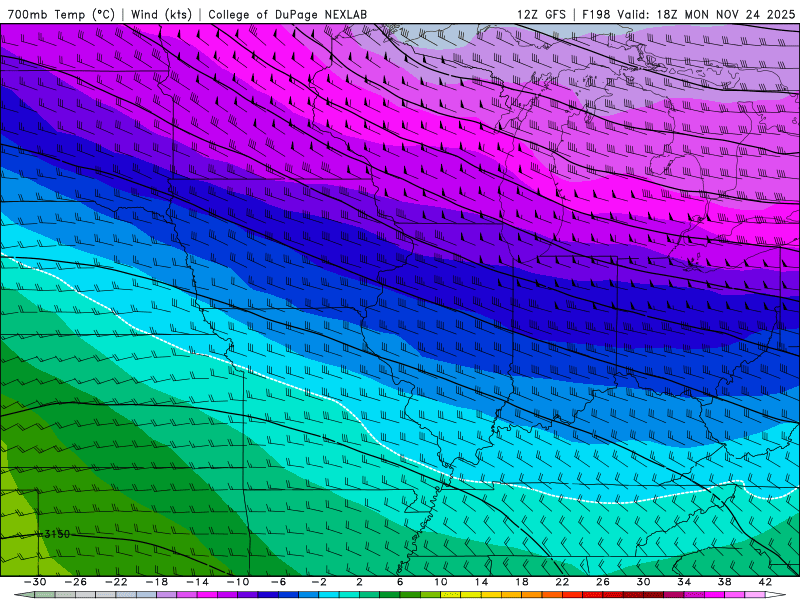Click the positive 6 legend value
The height and width of the screenshot is (600, 800).
click(400, 582)
